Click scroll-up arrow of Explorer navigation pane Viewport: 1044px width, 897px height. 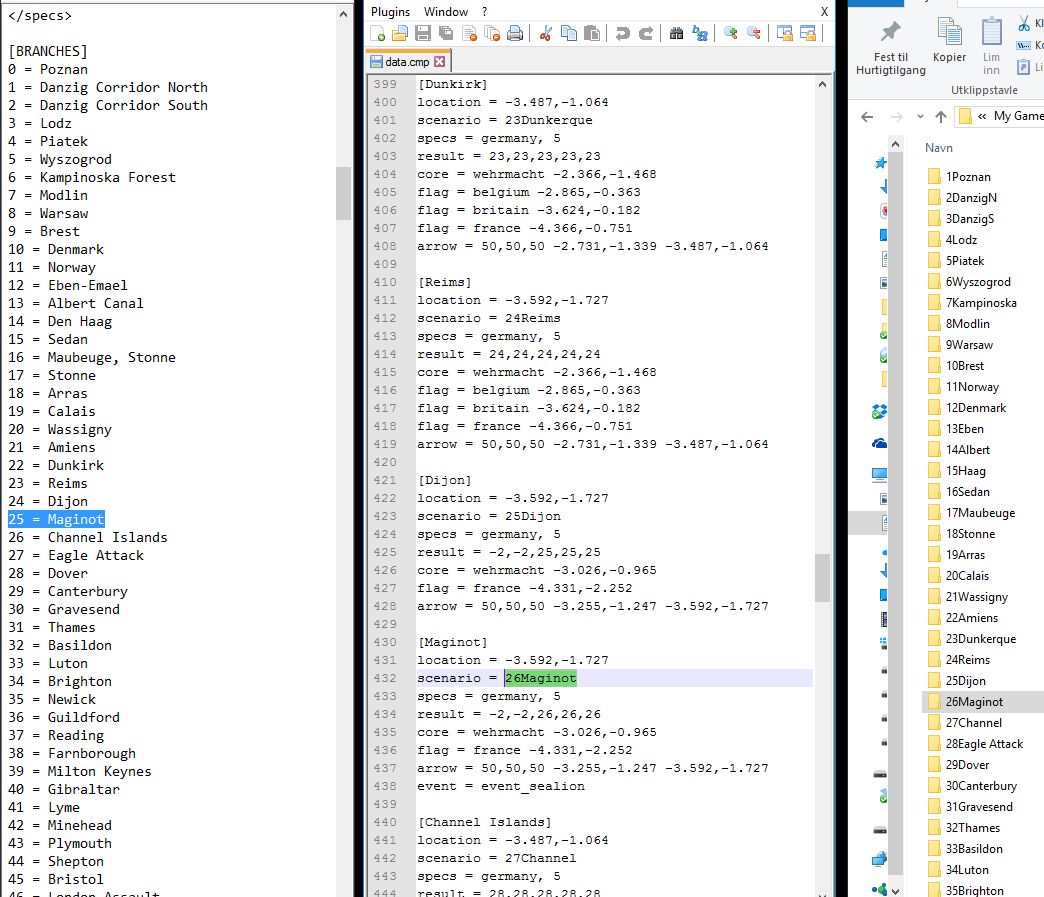click(896, 145)
